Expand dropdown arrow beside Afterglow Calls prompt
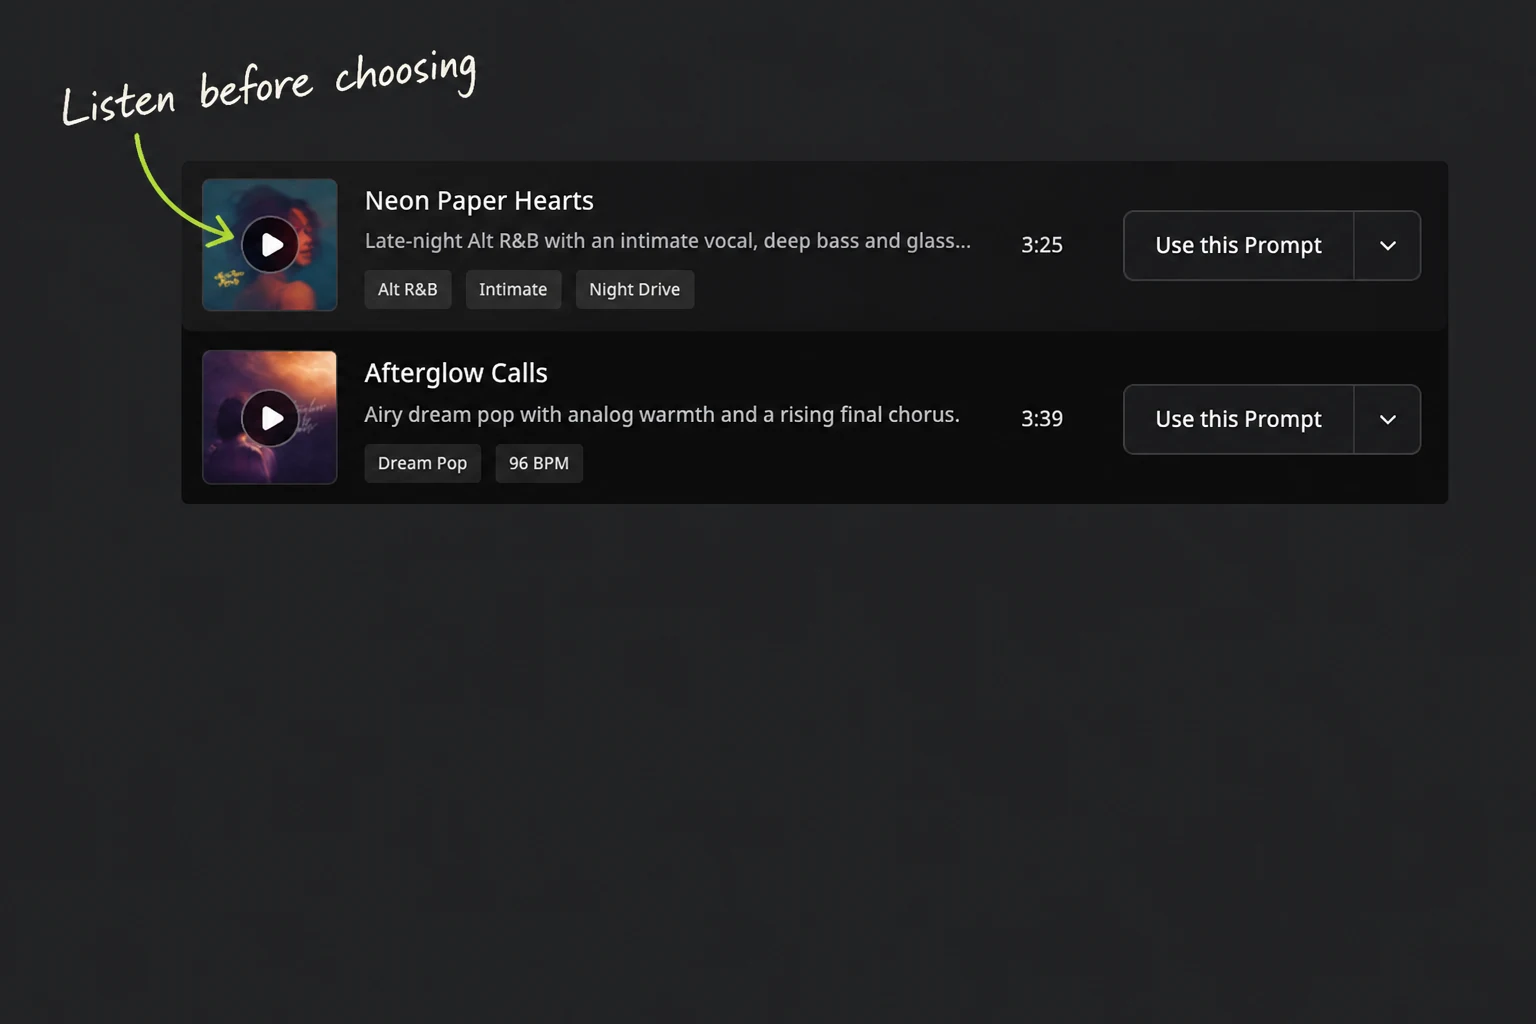Viewport: 1536px width, 1024px height. pyautogui.click(x=1387, y=419)
